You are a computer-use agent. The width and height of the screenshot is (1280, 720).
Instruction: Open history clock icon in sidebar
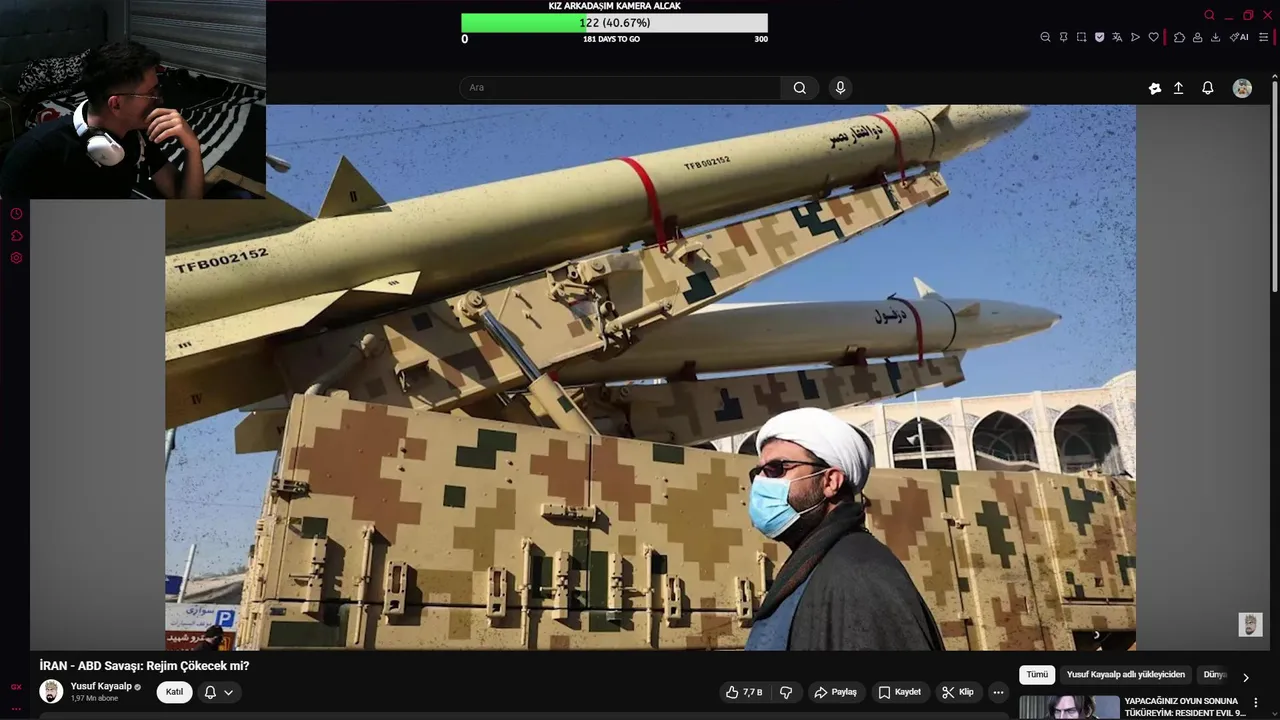pos(16,214)
